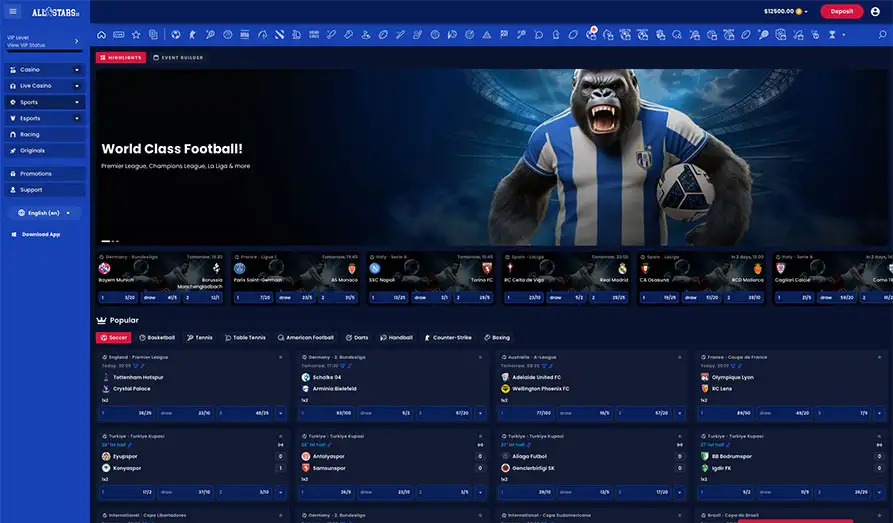
Task: Open sports search with the magnifier icon
Action: (882, 35)
